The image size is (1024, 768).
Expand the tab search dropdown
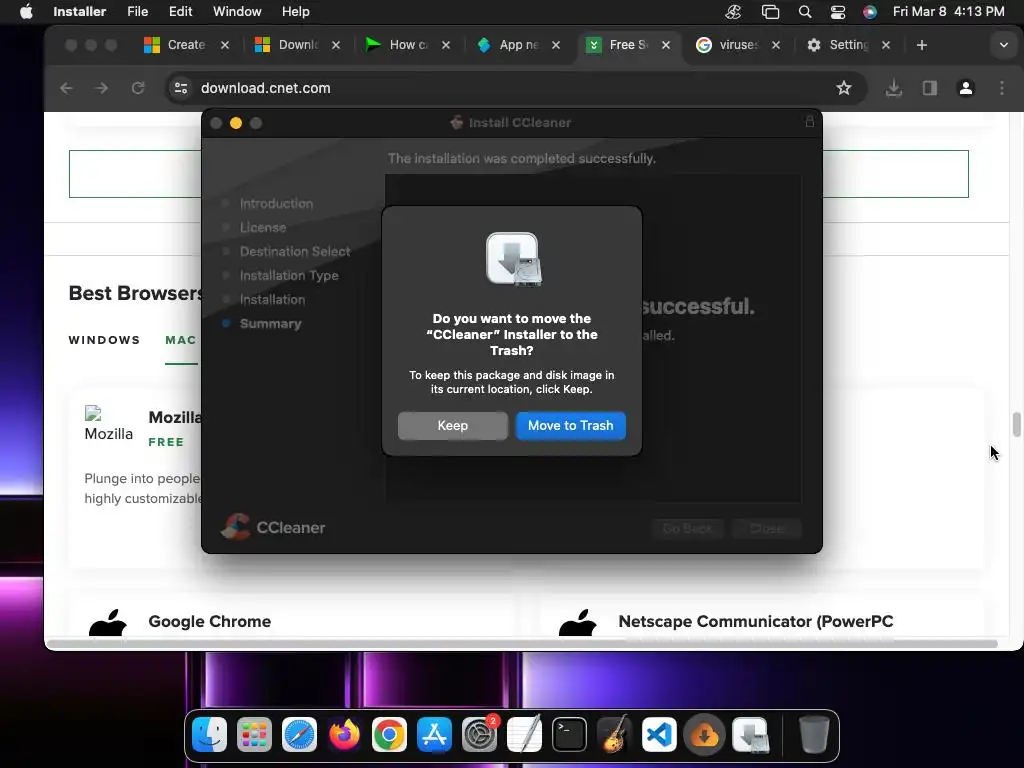(x=1003, y=45)
